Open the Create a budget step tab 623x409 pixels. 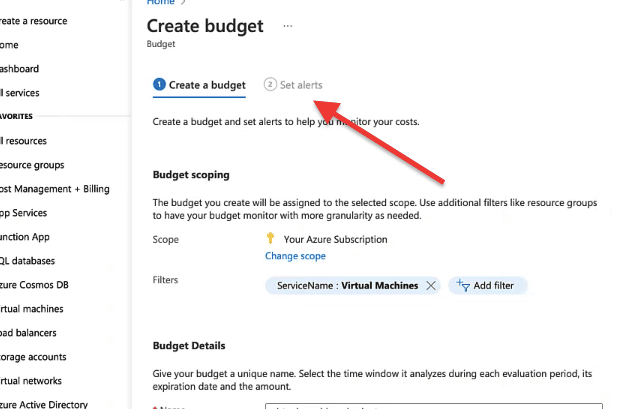click(x=199, y=85)
